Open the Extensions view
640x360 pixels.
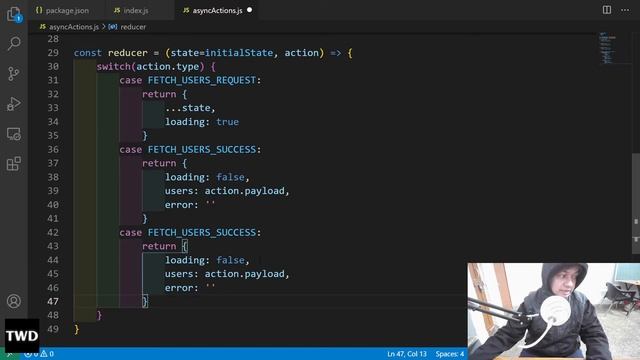(x=14, y=164)
